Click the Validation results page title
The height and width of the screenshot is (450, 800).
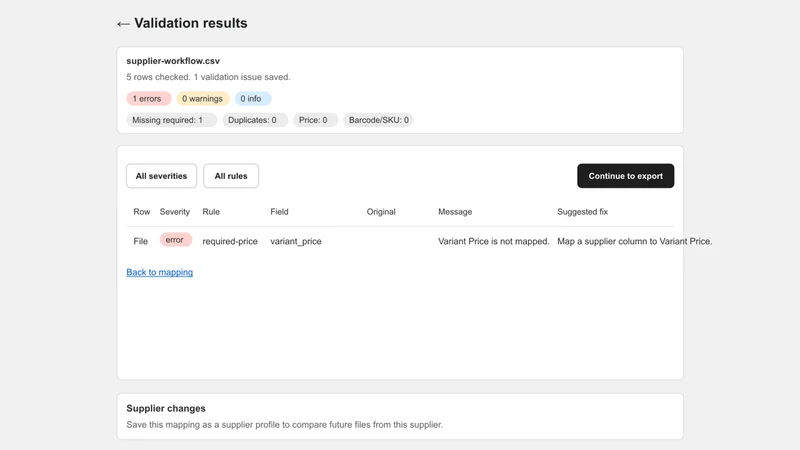click(x=191, y=23)
